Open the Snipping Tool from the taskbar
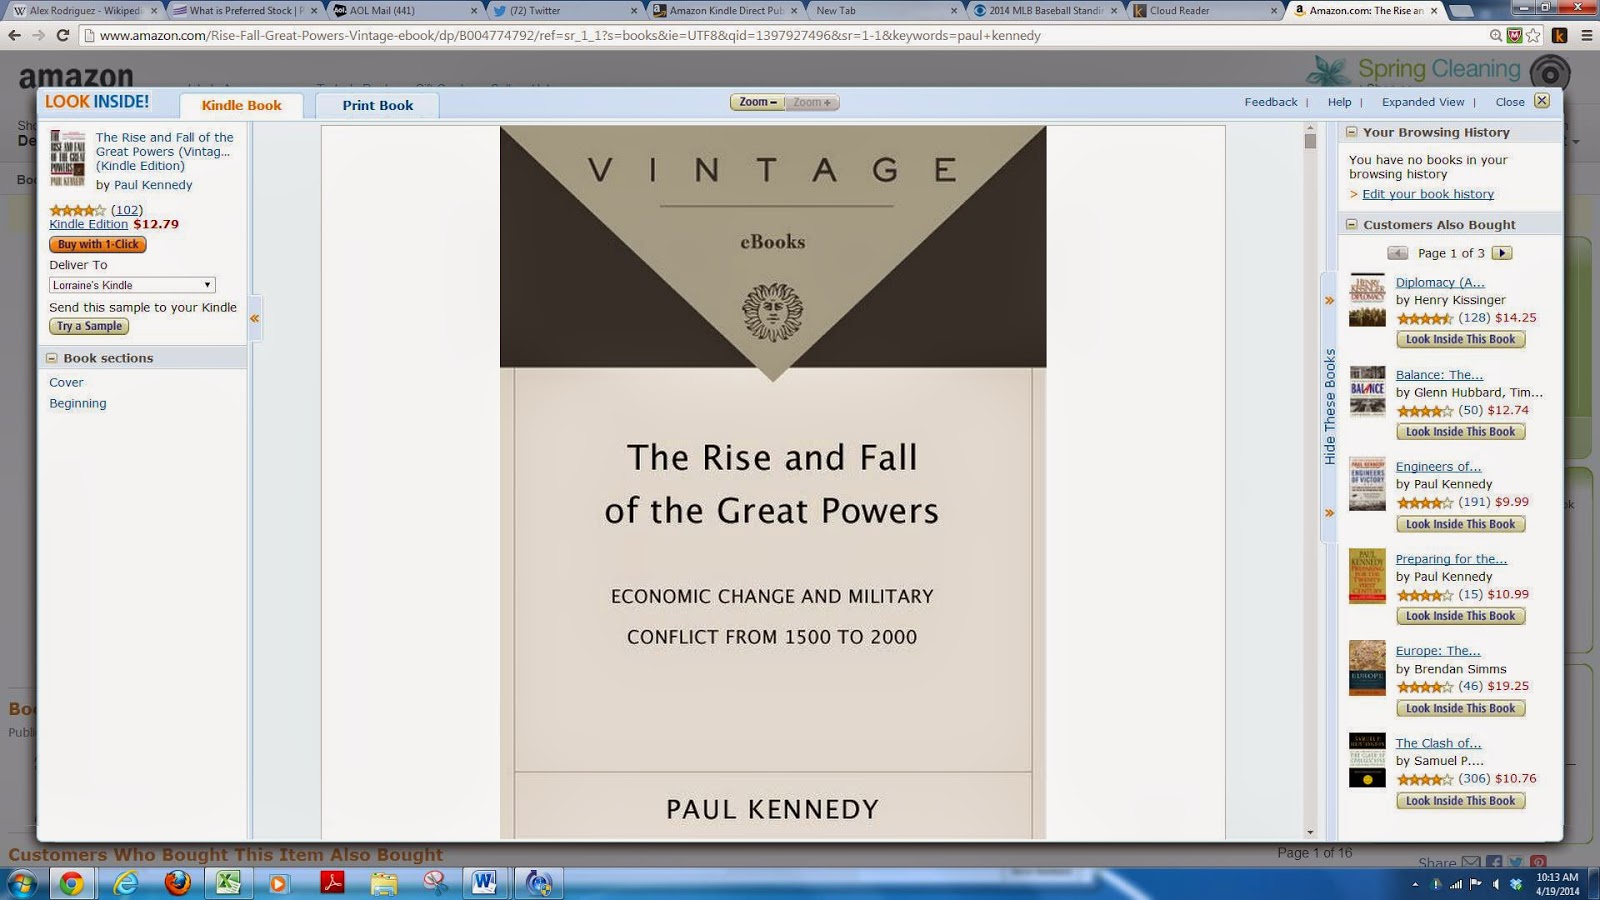 (x=435, y=883)
